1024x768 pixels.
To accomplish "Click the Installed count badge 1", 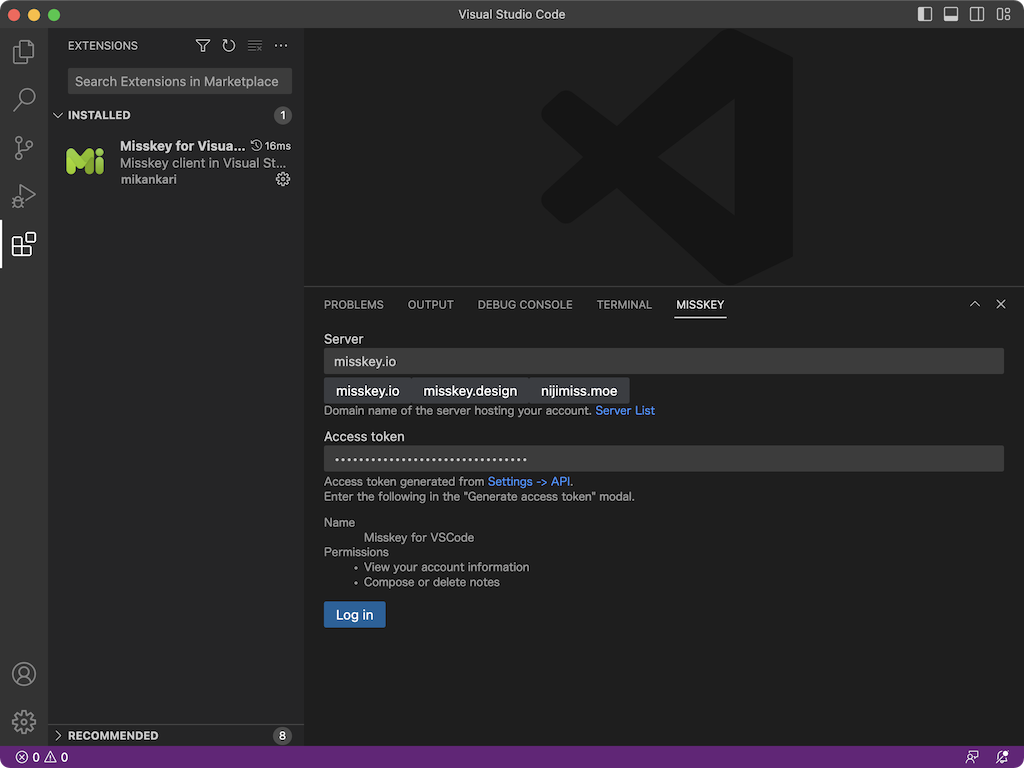I will (x=283, y=115).
